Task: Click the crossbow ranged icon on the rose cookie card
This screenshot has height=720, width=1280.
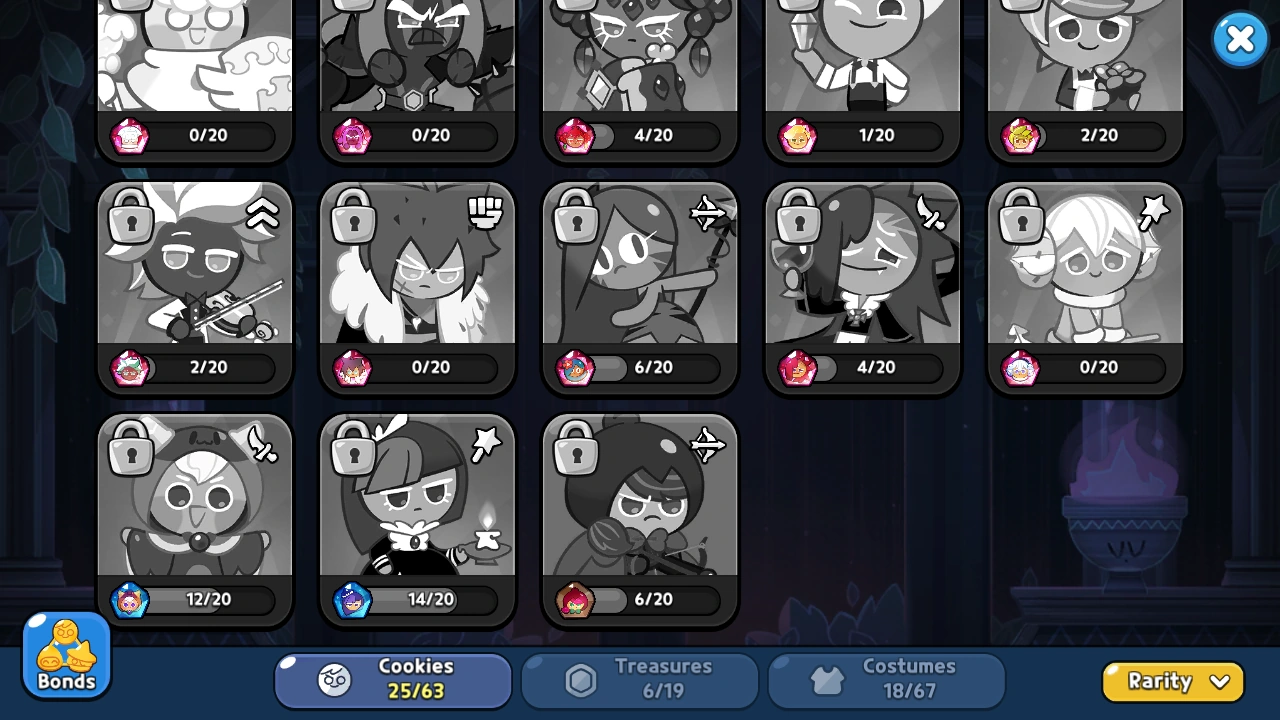Action: (x=708, y=445)
